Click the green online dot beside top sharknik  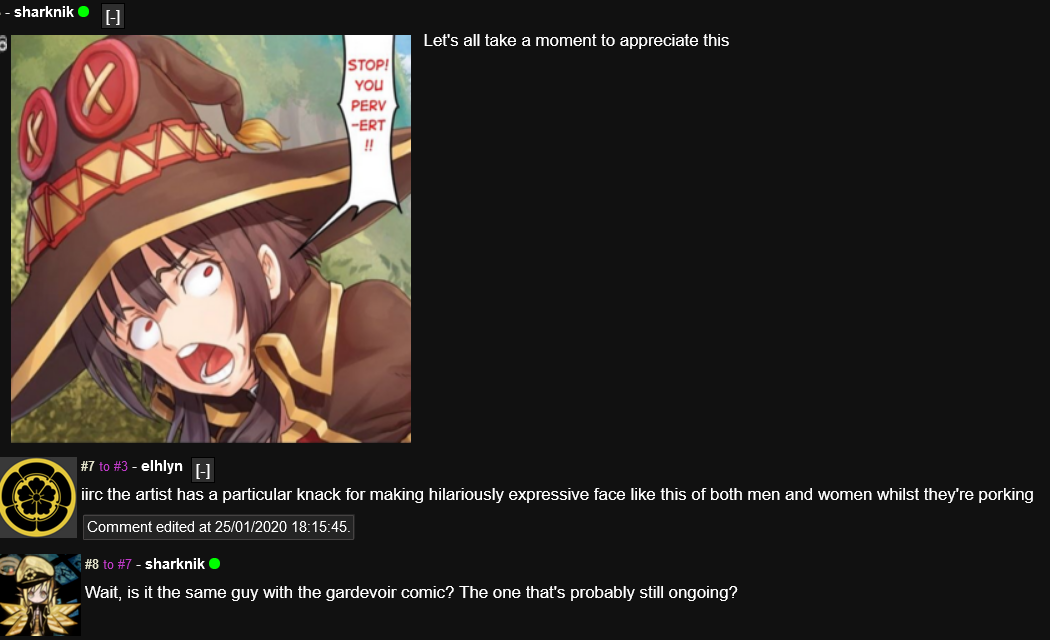[84, 11]
